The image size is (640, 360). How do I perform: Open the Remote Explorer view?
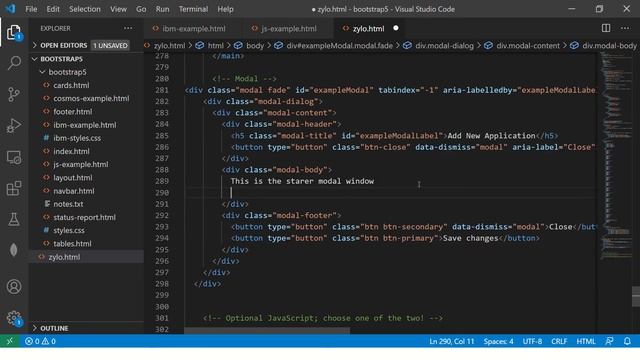coord(14,157)
